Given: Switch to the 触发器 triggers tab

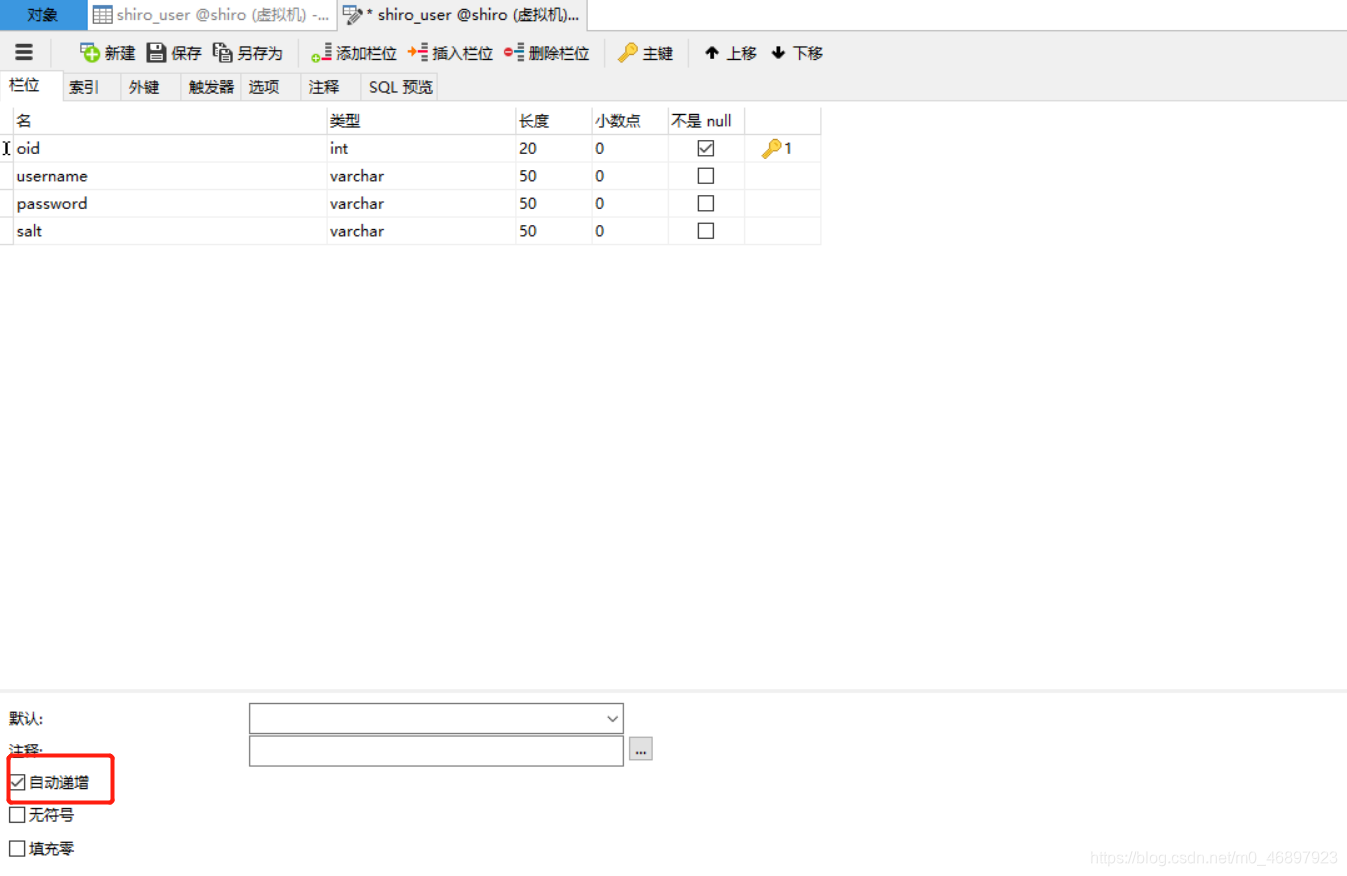Looking at the screenshot, I should click(x=211, y=87).
